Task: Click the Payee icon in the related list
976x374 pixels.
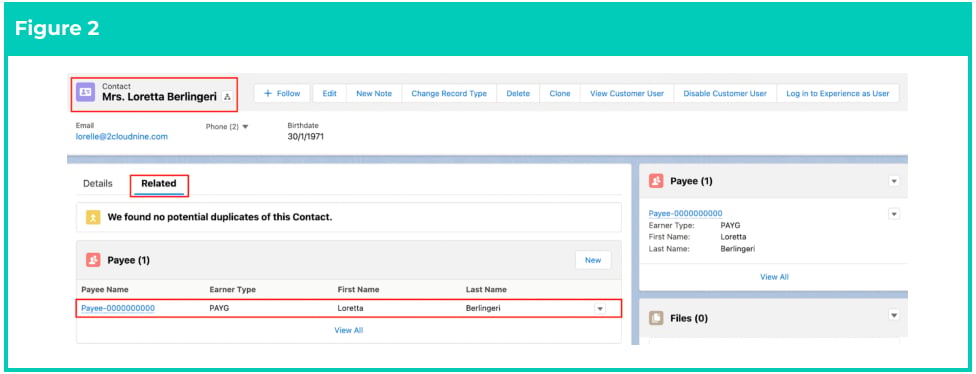Action: click(93, 260)
